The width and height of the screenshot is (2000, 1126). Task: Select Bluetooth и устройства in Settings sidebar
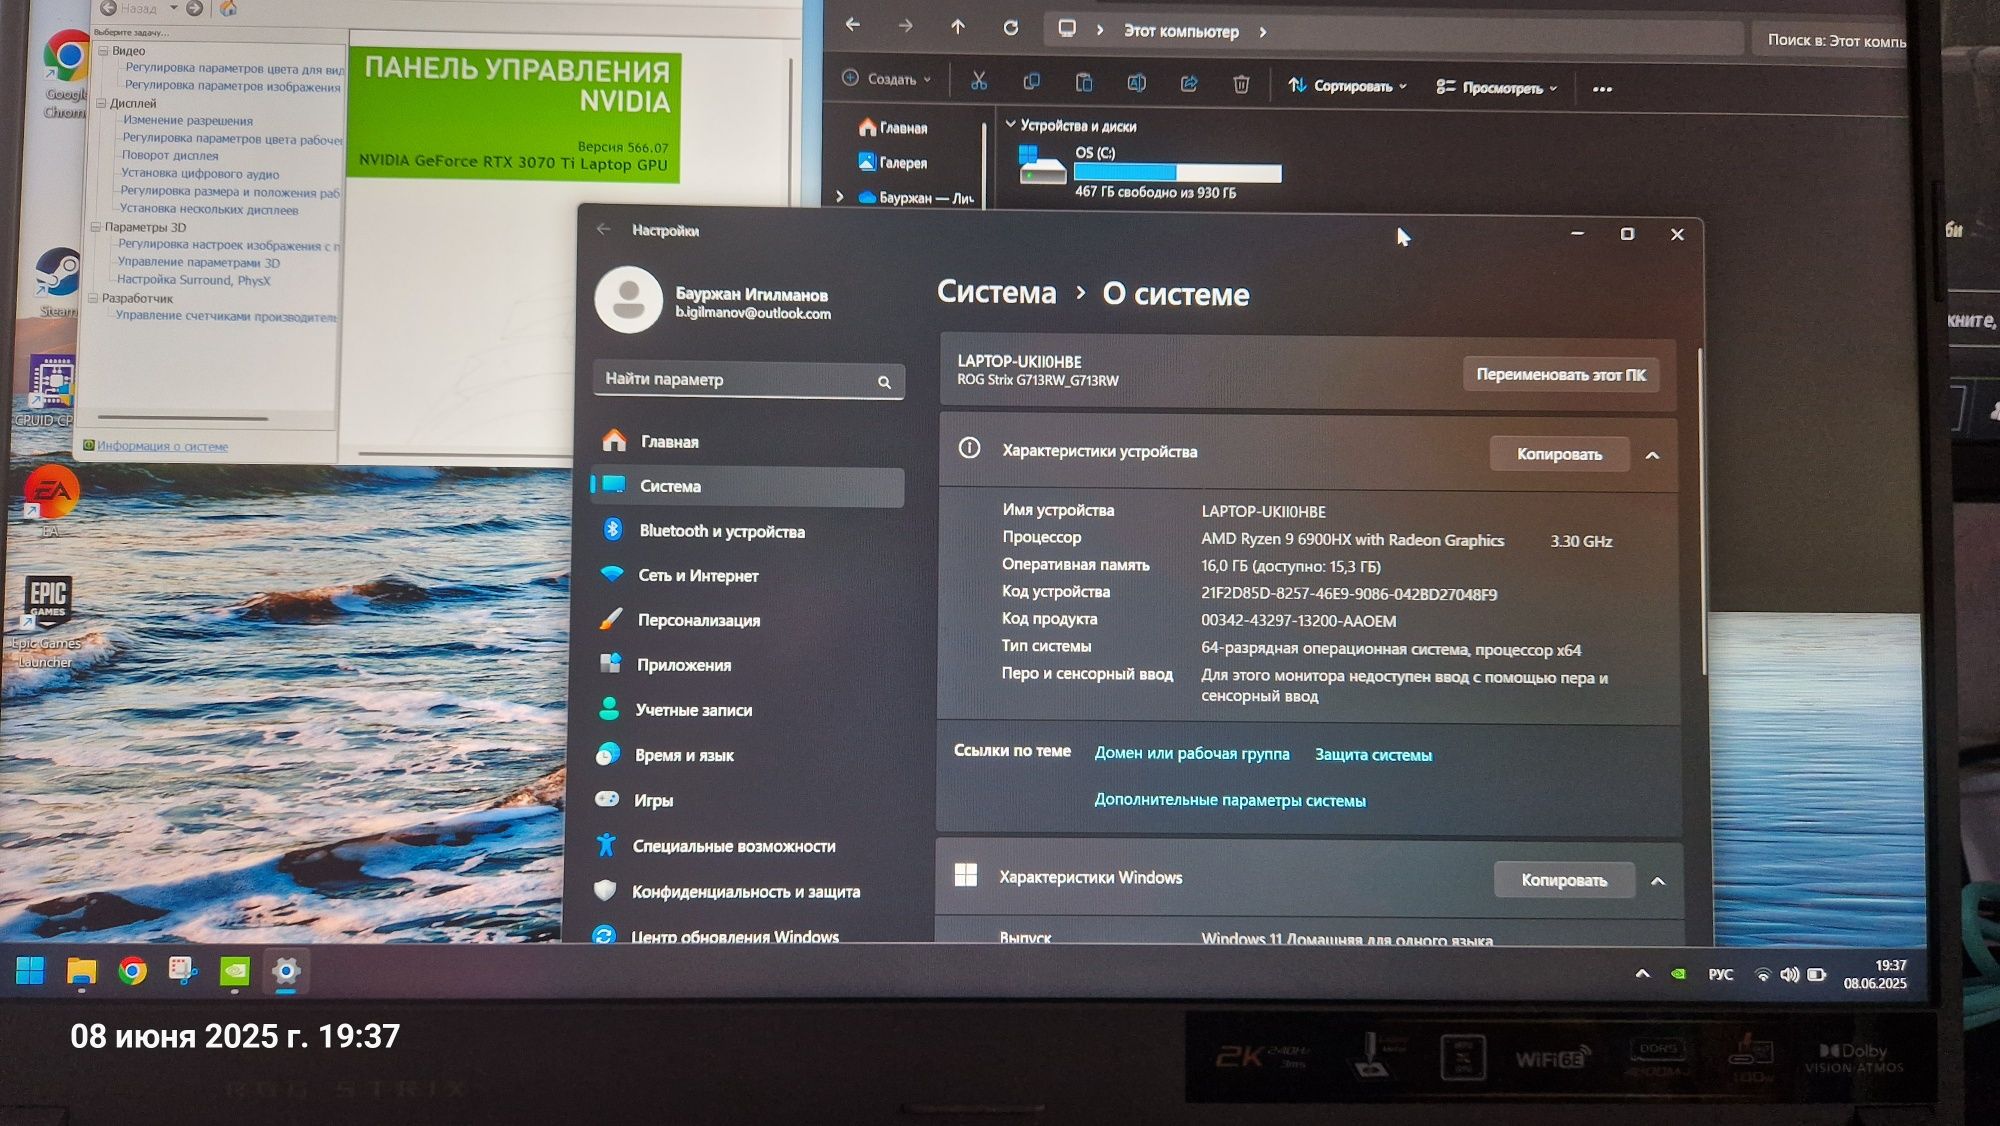click(x=747, y=531)
